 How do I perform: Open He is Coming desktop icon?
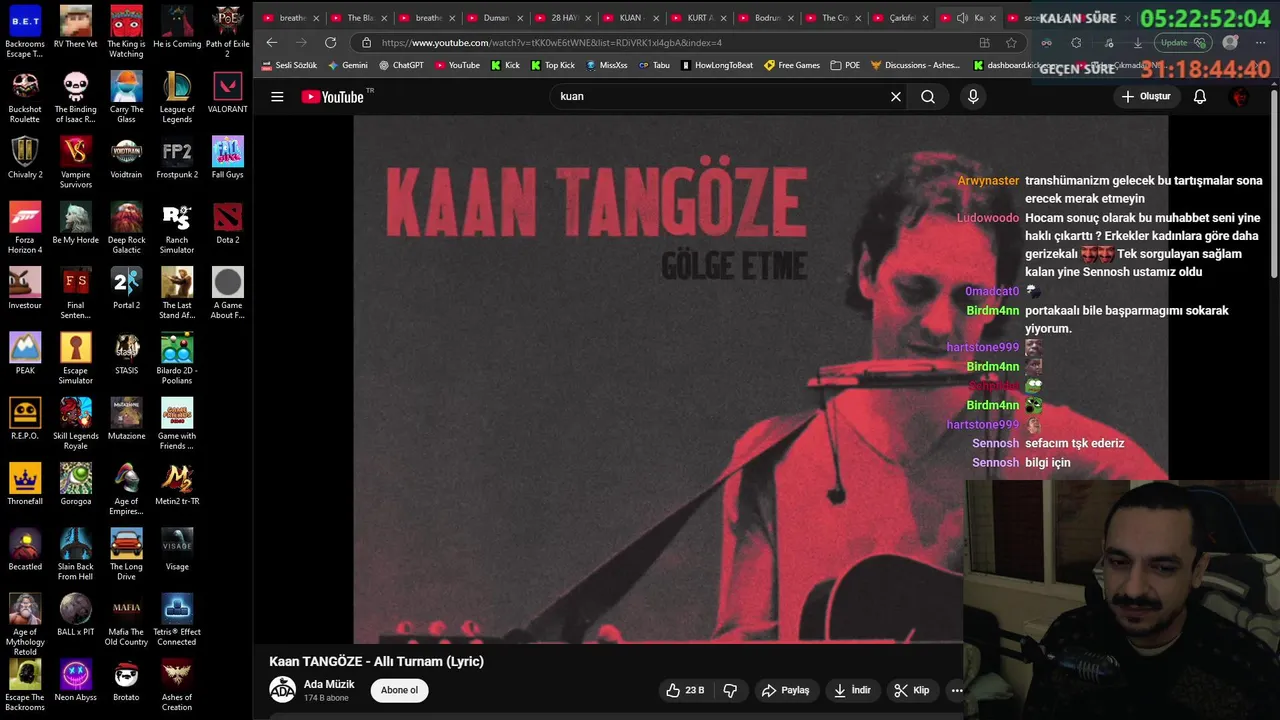tap(177, 27)
